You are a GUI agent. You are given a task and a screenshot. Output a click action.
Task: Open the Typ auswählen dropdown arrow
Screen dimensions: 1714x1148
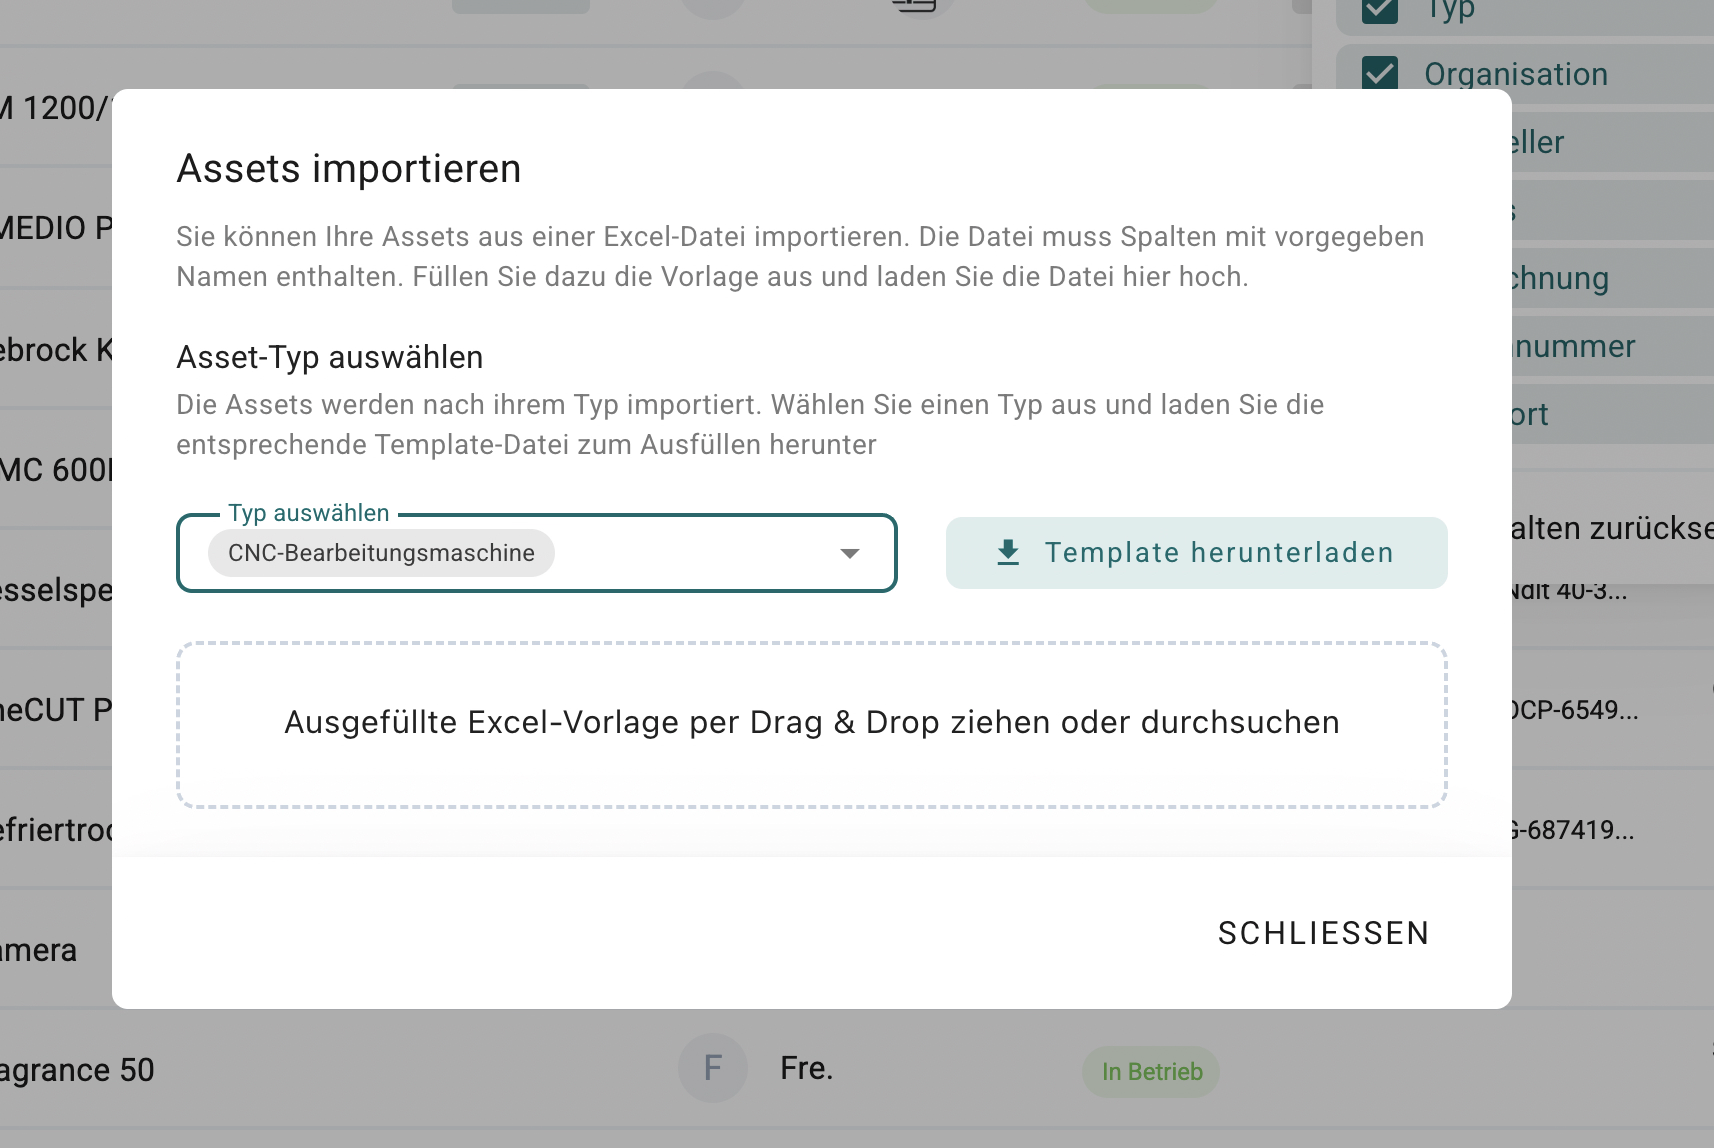click(850, 554)
